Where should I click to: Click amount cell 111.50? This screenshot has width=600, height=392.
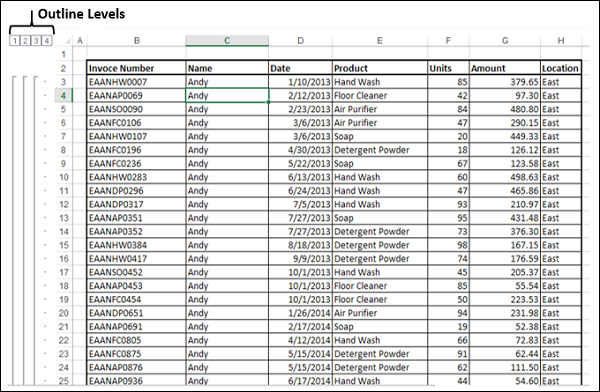click(505, 367)
